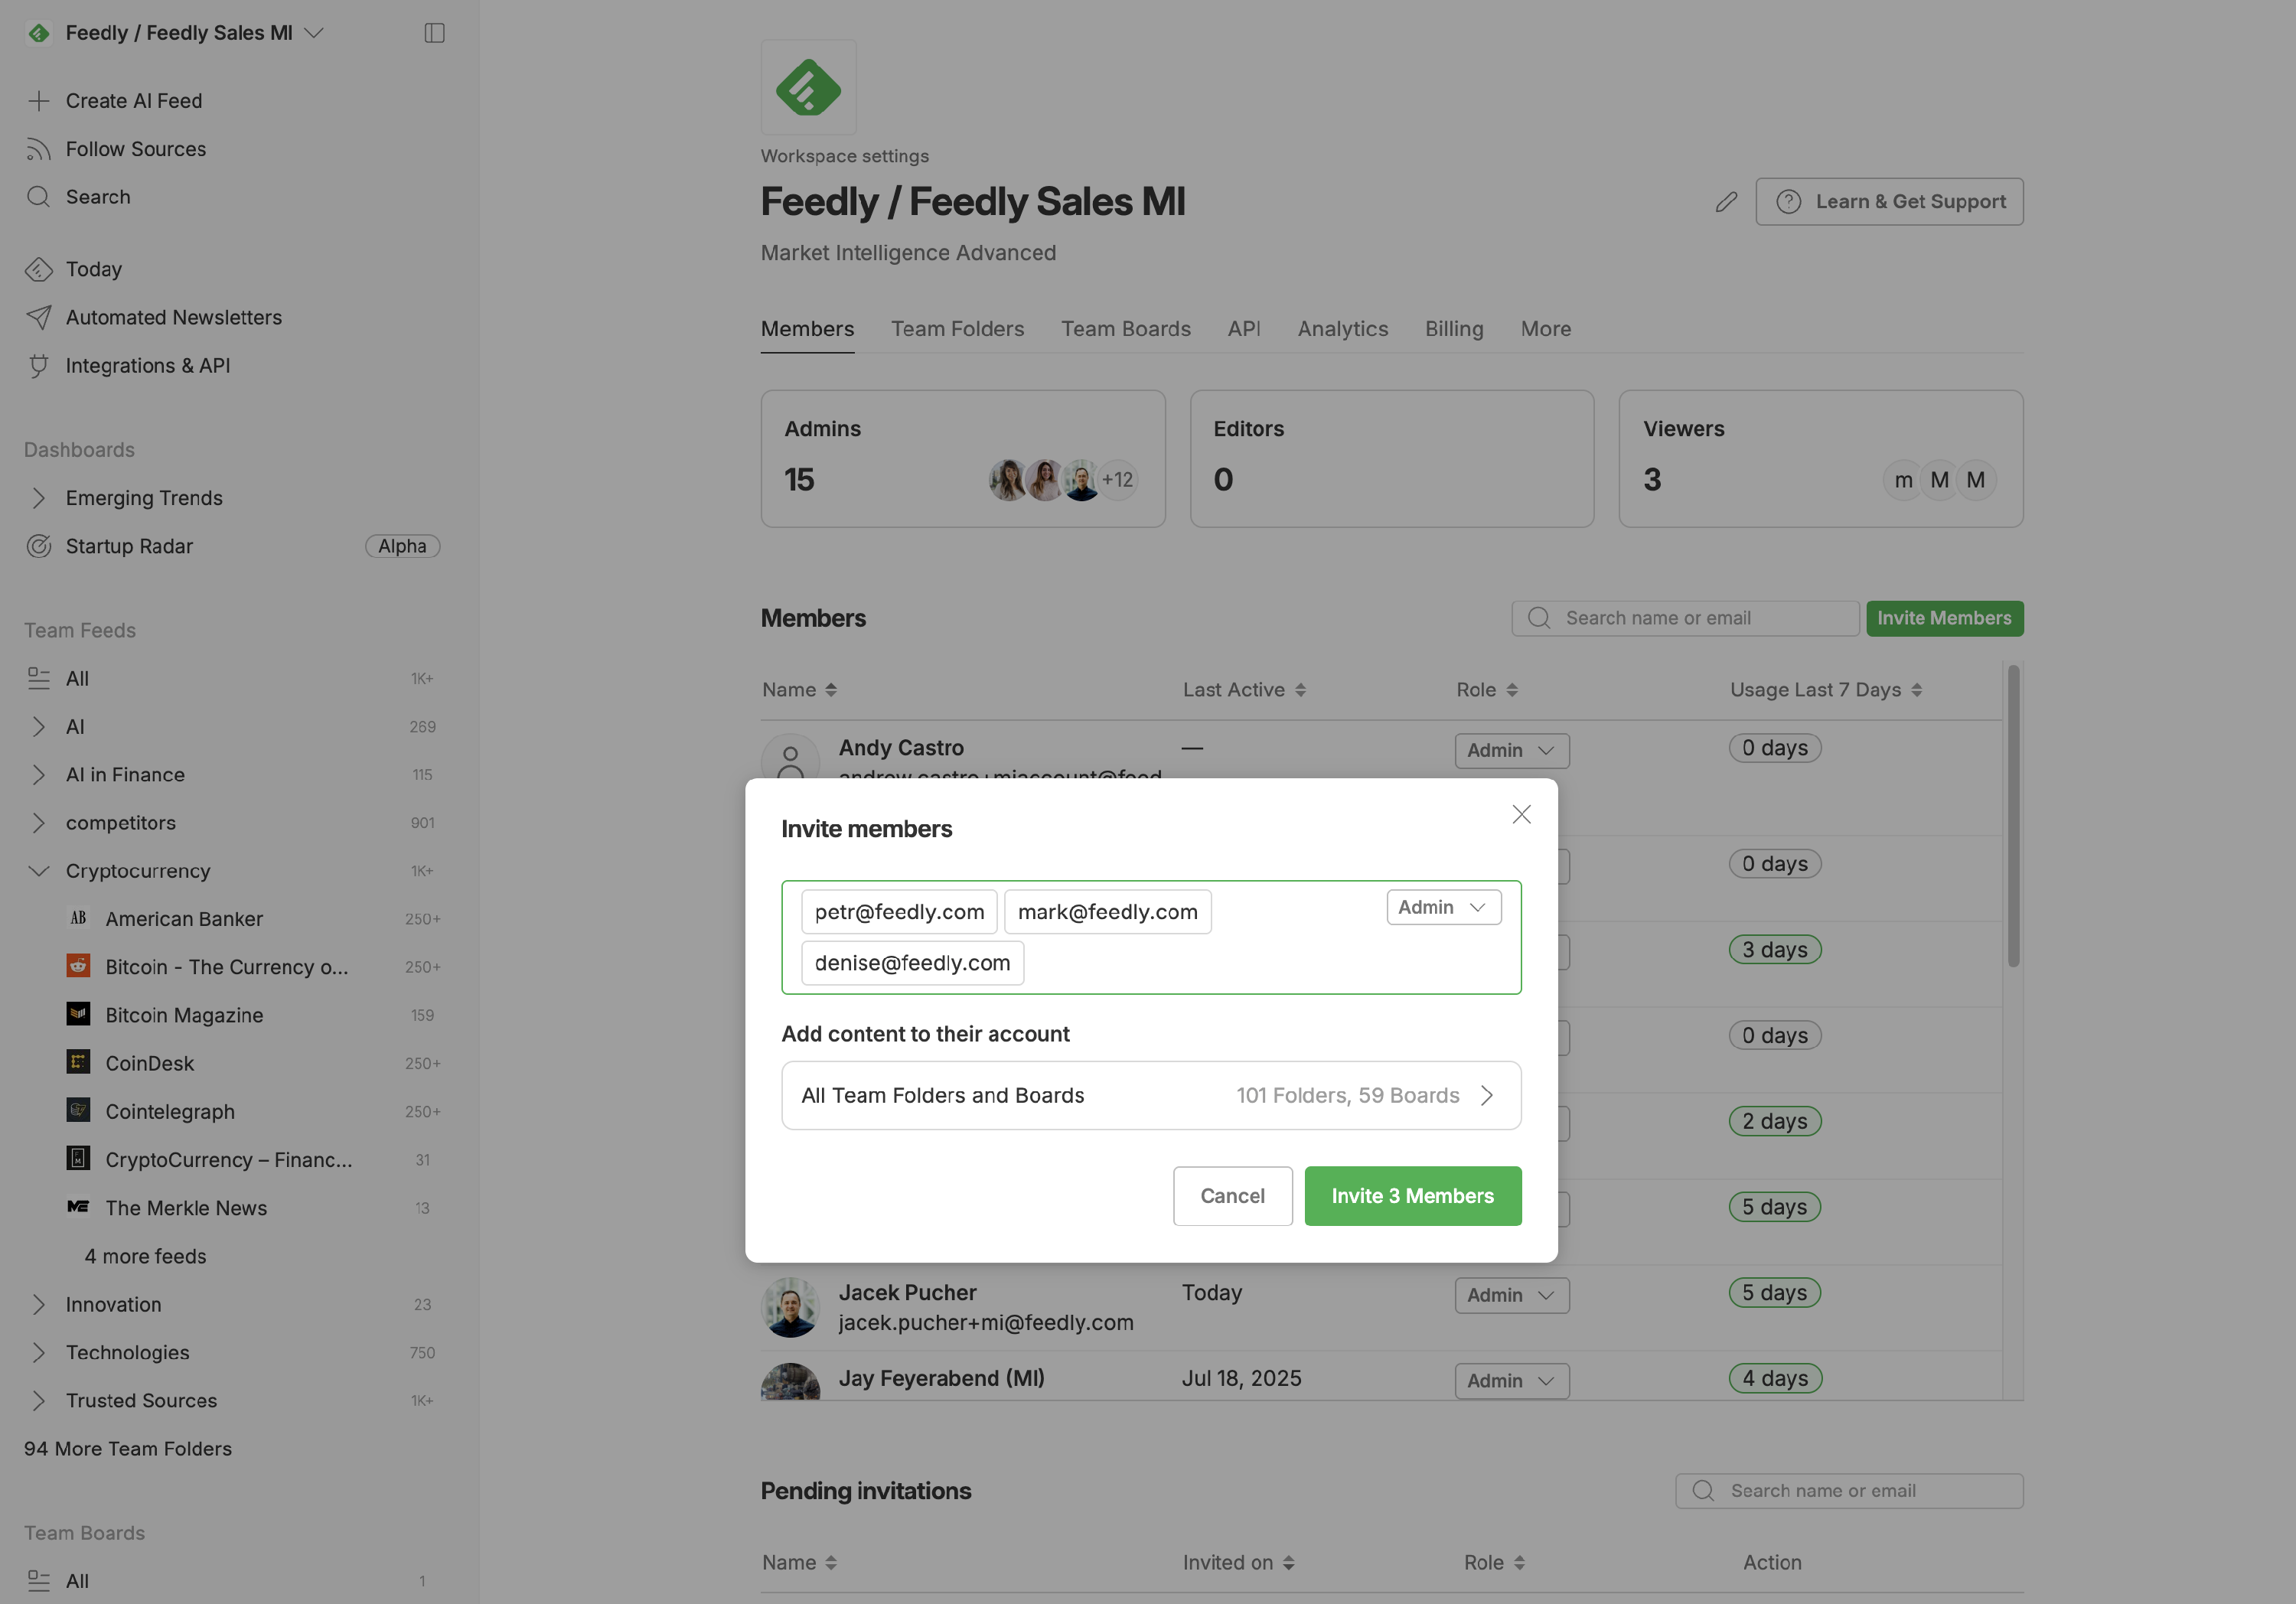Click pending invitations search field

tap(1849, 1491)
